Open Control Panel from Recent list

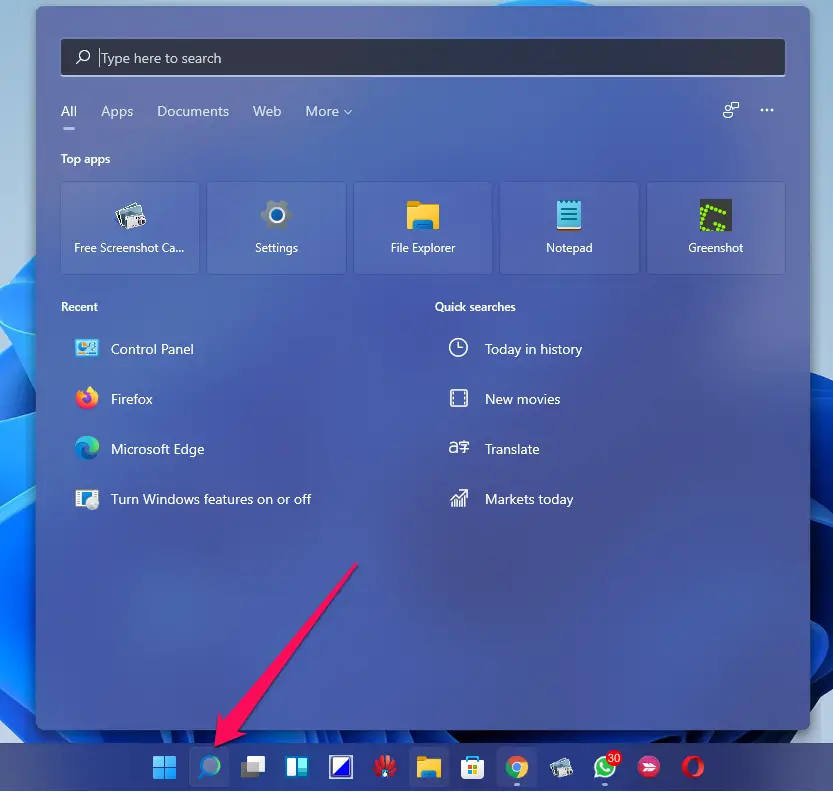coord(134,349)
